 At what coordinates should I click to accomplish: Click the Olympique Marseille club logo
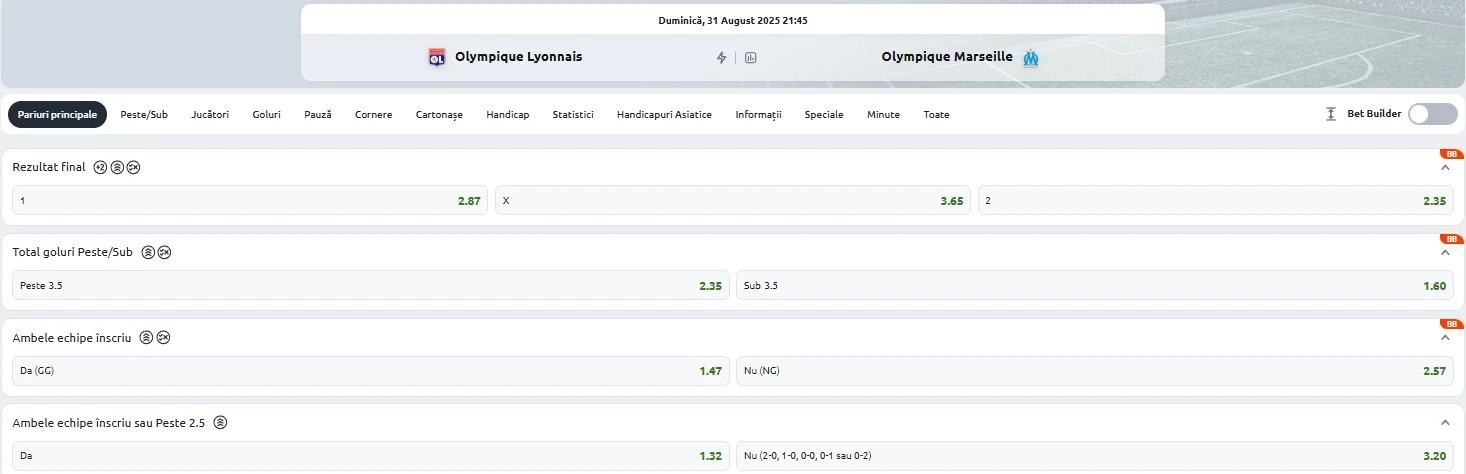pyautogui.click(x=1031, y=58)
